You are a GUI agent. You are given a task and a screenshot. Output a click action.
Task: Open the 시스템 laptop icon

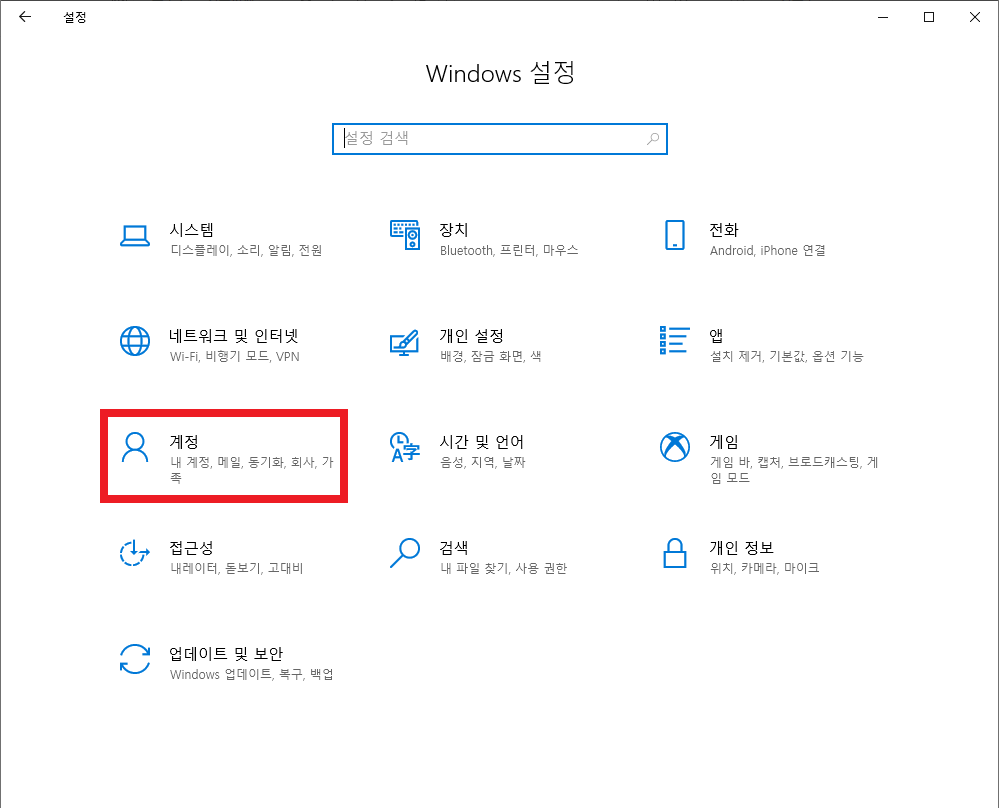135,236
